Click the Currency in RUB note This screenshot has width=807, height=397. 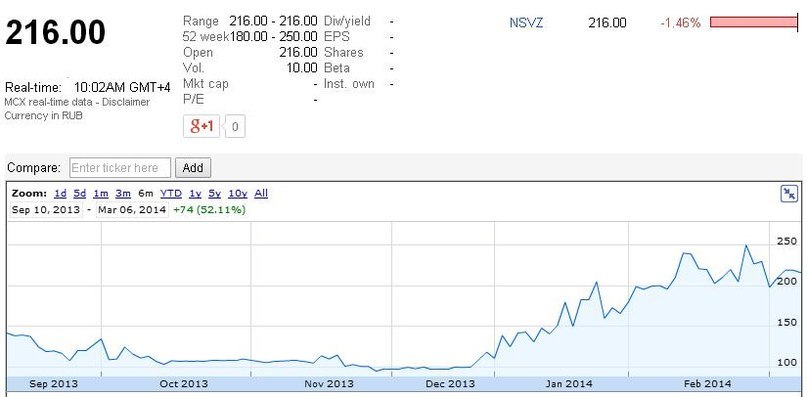pyautogui.click(x=44, y=115)
